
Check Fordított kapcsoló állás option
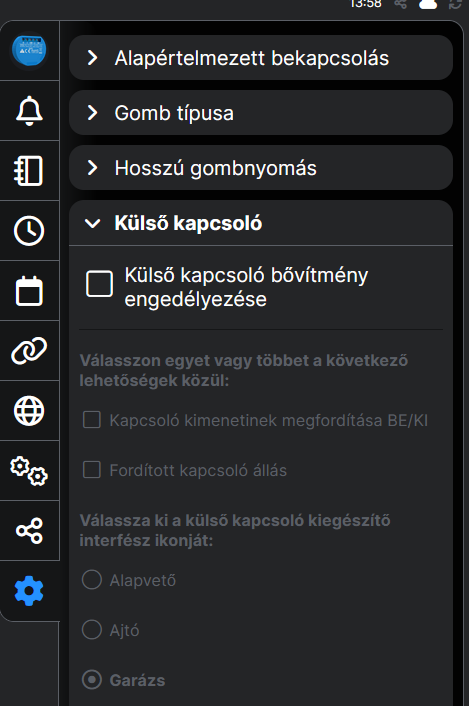click(x=92, y=470)
